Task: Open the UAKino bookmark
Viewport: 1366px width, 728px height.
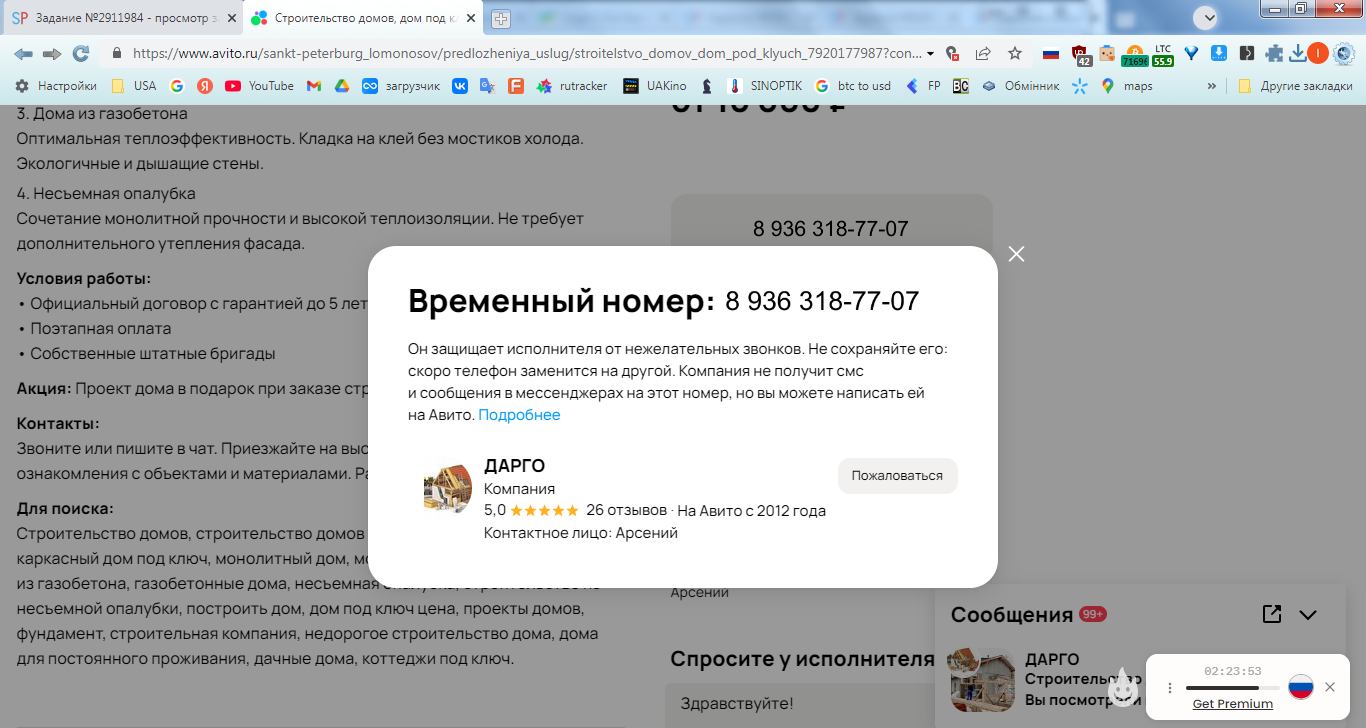Action: (x=655, y=86)
